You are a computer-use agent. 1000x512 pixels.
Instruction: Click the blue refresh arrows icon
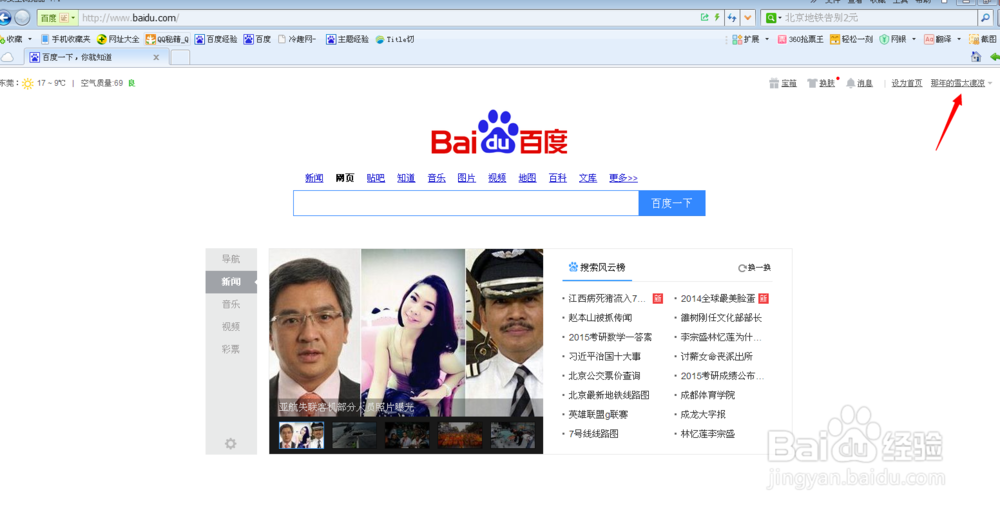pyautogui.click(x=732, y=18)
